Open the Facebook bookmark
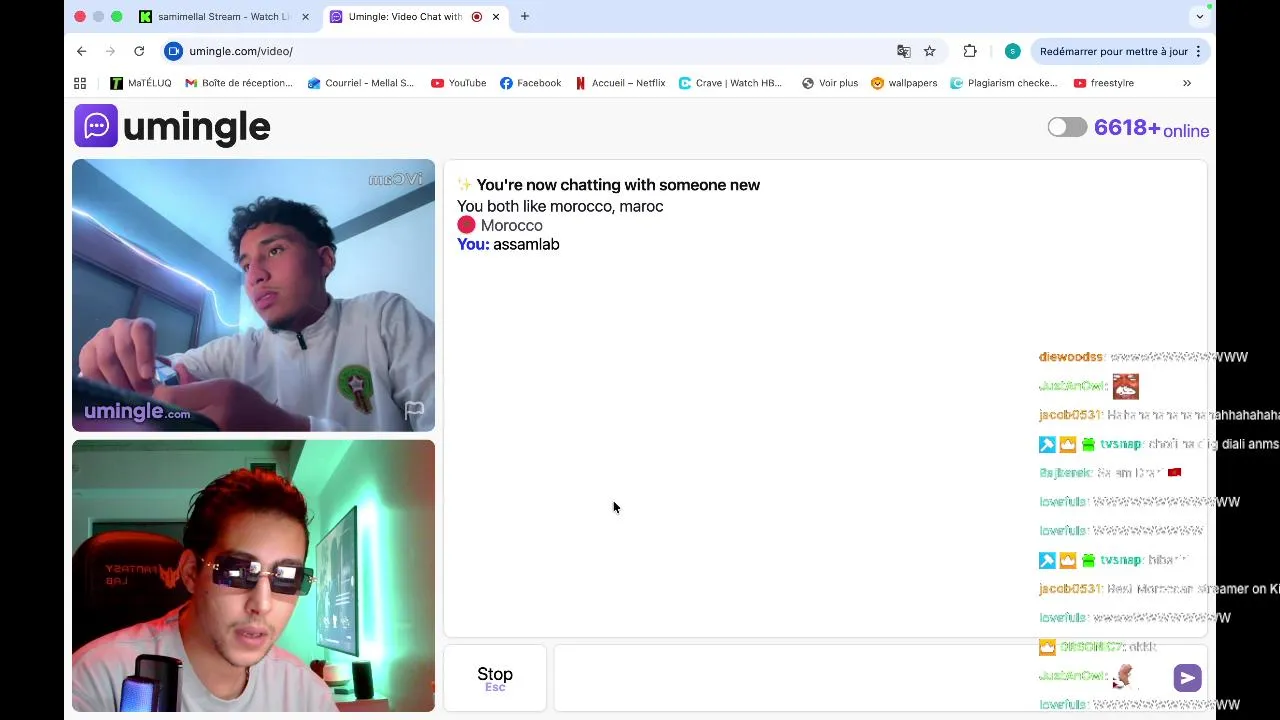The width and height of the screenshot is (1280, 720). (x=530, y=83)
